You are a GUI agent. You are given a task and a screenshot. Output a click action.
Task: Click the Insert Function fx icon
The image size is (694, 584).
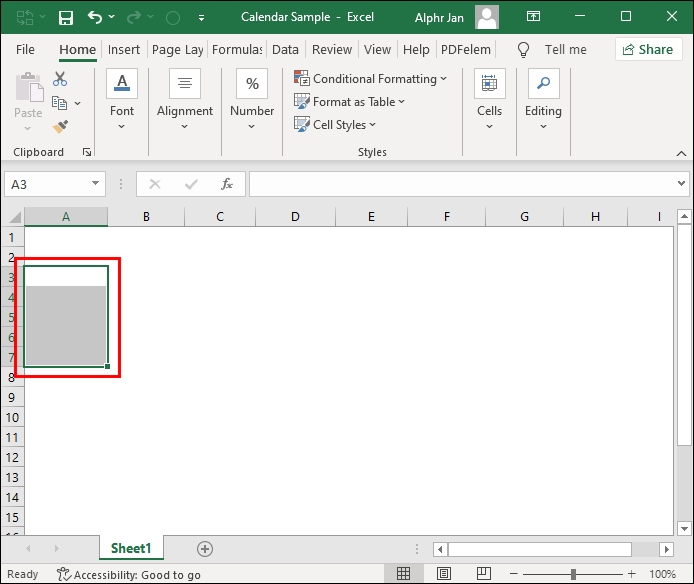pyautogui.click(x=227, y=184)
